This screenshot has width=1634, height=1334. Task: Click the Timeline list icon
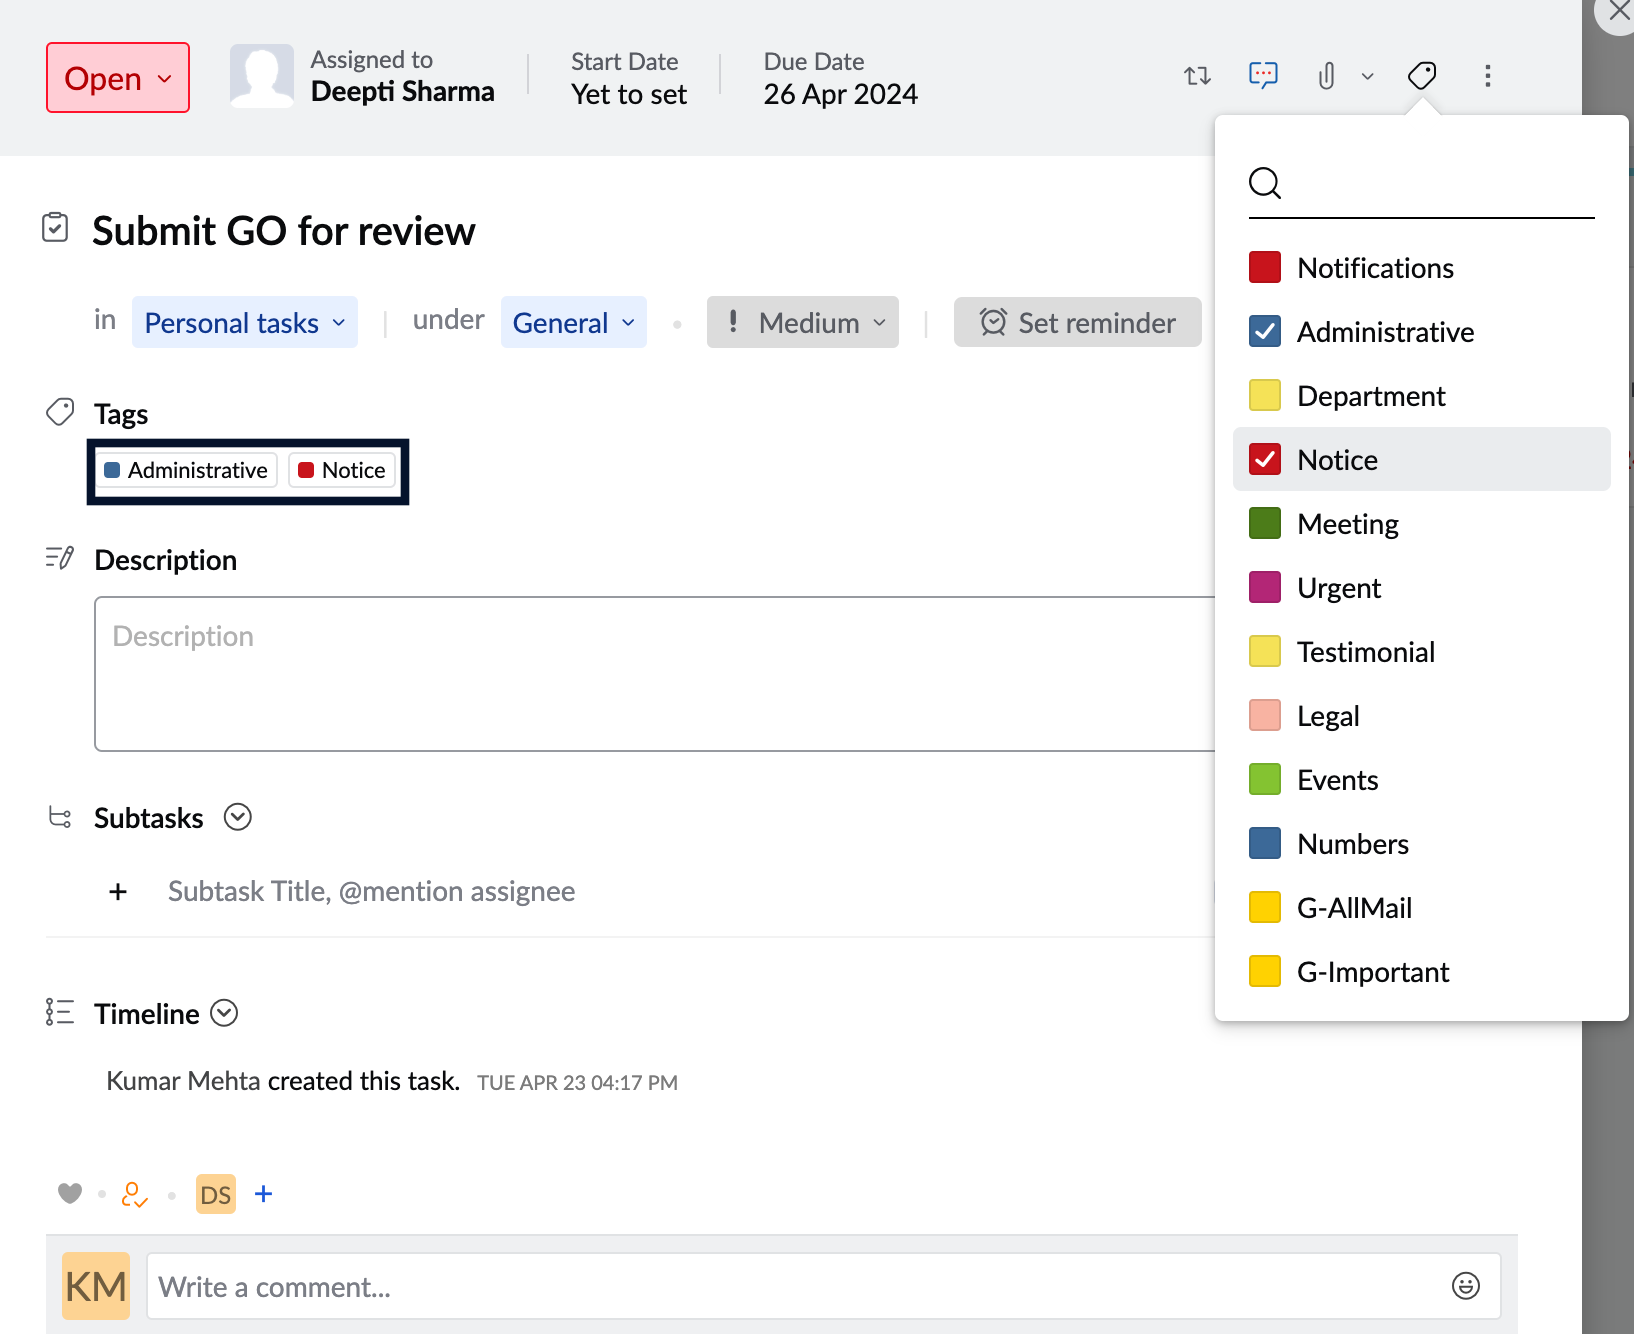(60, 1012)
